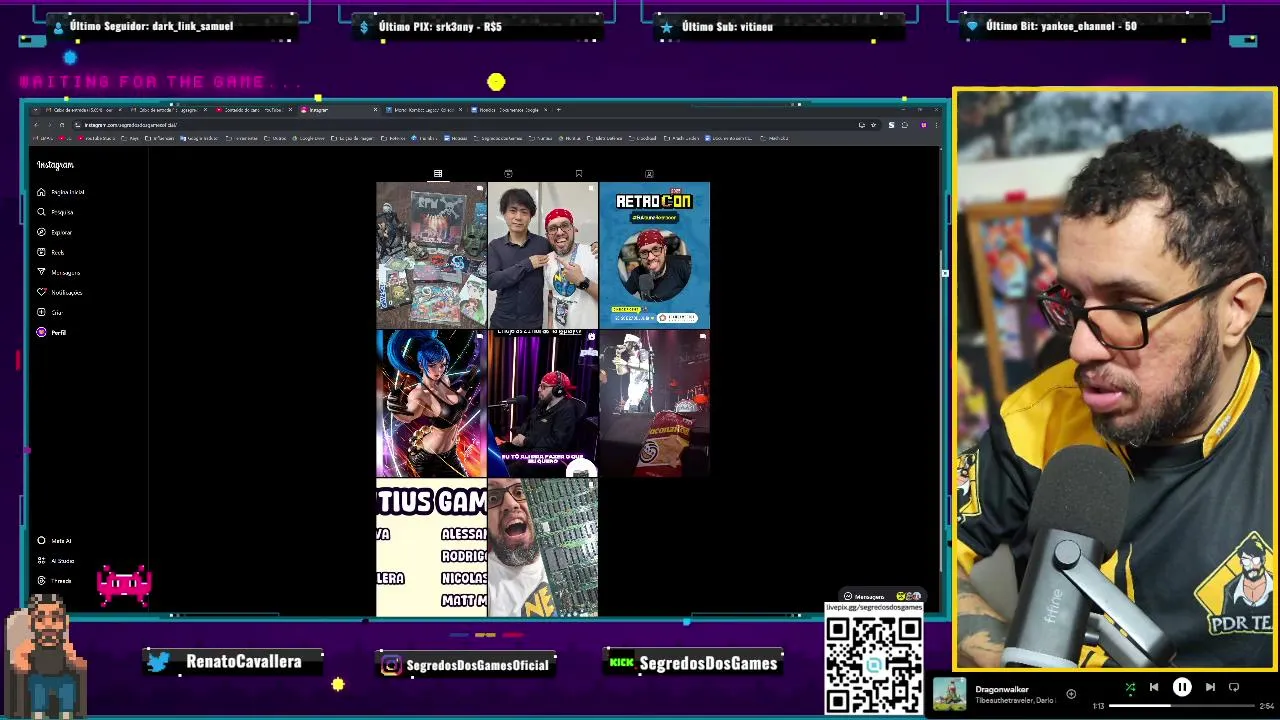Open blue-haired character artwork post
This screenshot has width=1280, height=720.
[x=431, y=403]
